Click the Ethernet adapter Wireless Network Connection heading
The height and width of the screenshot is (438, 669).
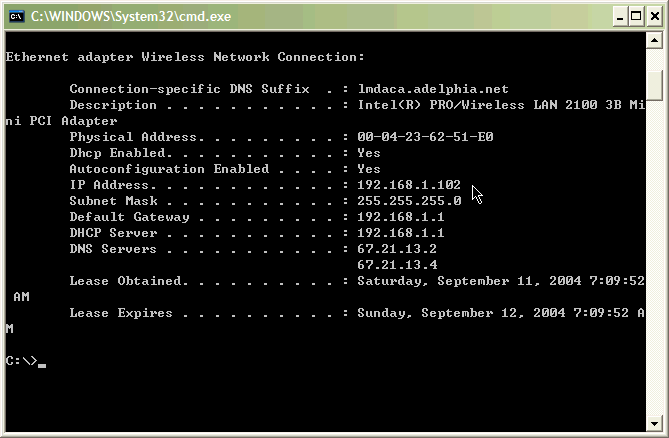[x=185, y=57]
